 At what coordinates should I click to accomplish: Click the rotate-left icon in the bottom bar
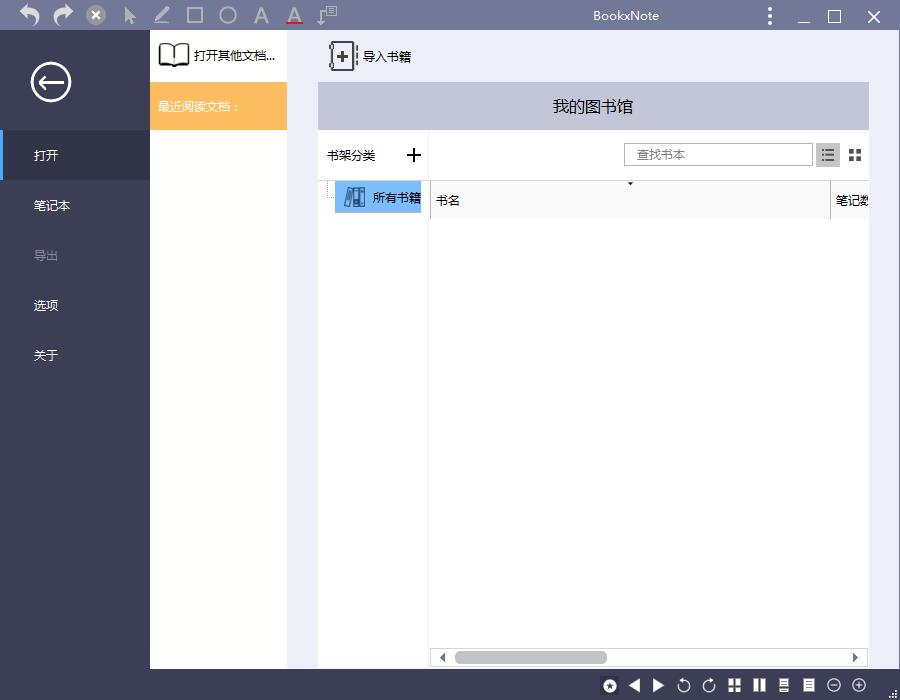coord(684,686)
